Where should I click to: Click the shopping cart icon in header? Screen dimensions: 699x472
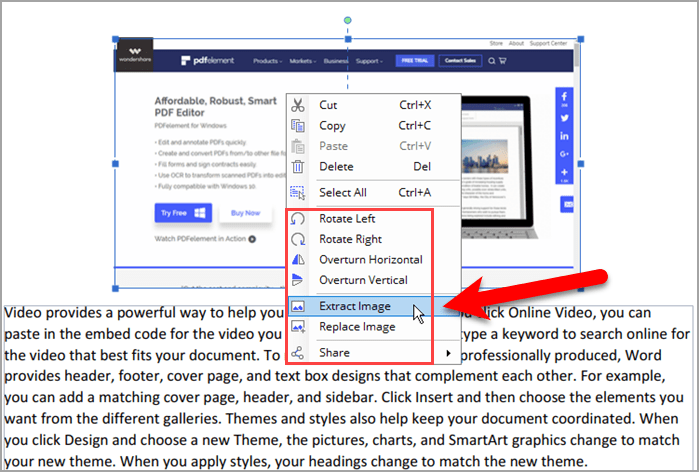pos(502,61)
